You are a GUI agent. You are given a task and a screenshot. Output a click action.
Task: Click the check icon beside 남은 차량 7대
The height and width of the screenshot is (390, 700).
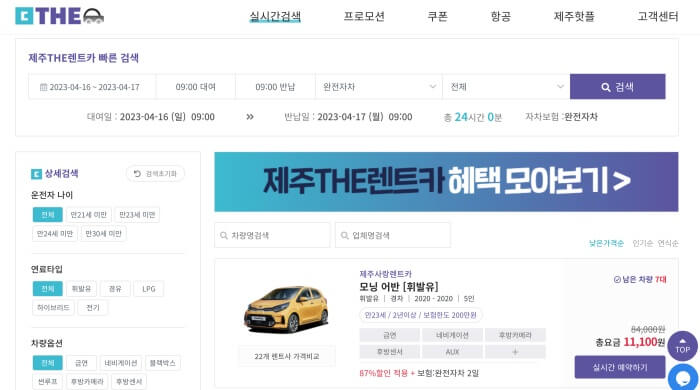pos(617,279)
